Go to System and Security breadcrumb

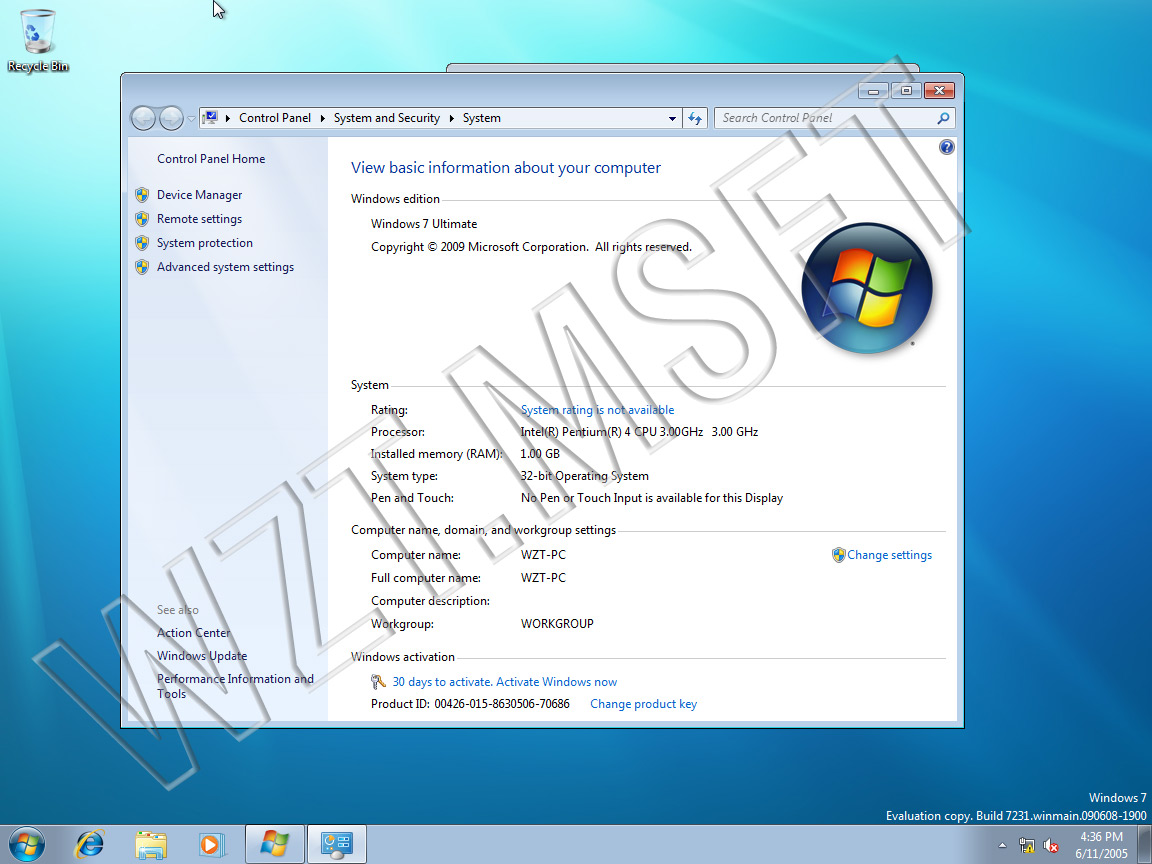click(386, 118)
